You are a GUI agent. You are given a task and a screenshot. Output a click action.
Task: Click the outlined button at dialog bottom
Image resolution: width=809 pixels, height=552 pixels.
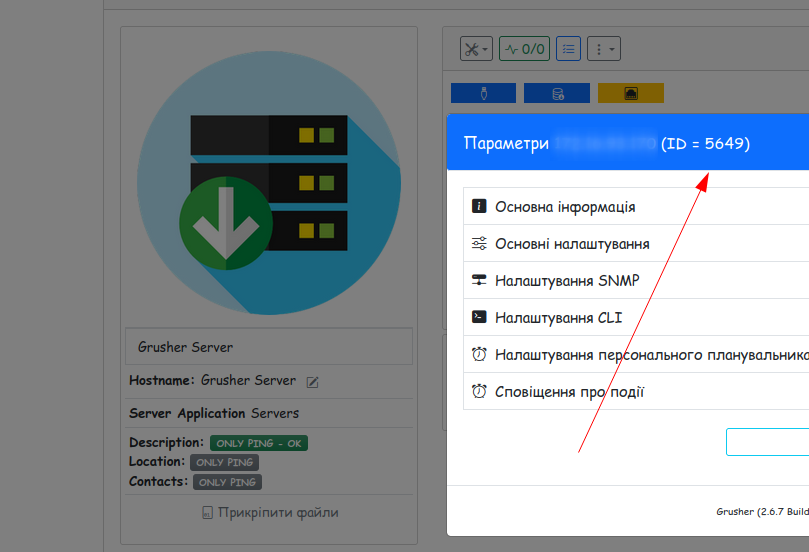pos(767,442)
